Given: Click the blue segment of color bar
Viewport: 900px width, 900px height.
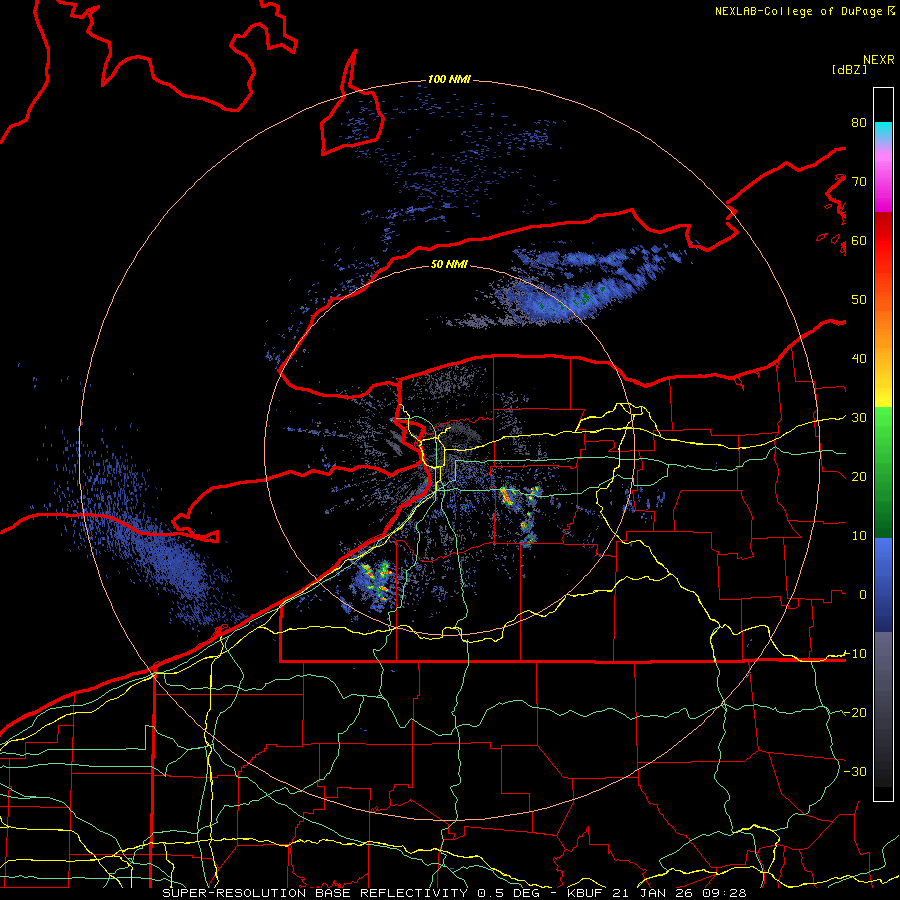Looking at the screenshot, I should tap(883, 584).
